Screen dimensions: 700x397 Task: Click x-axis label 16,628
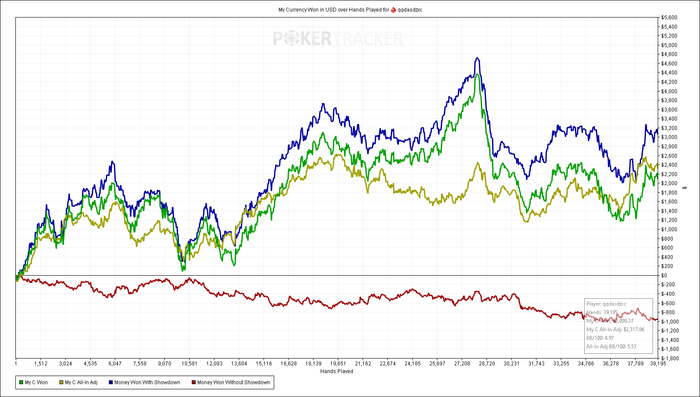(289, 364)
